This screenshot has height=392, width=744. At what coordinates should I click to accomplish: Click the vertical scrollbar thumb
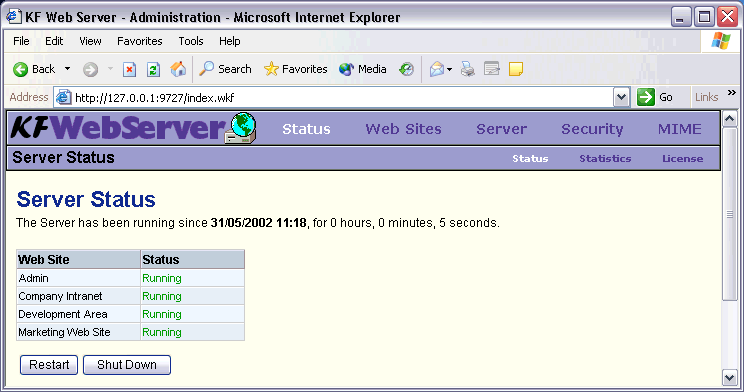[730, 214]
